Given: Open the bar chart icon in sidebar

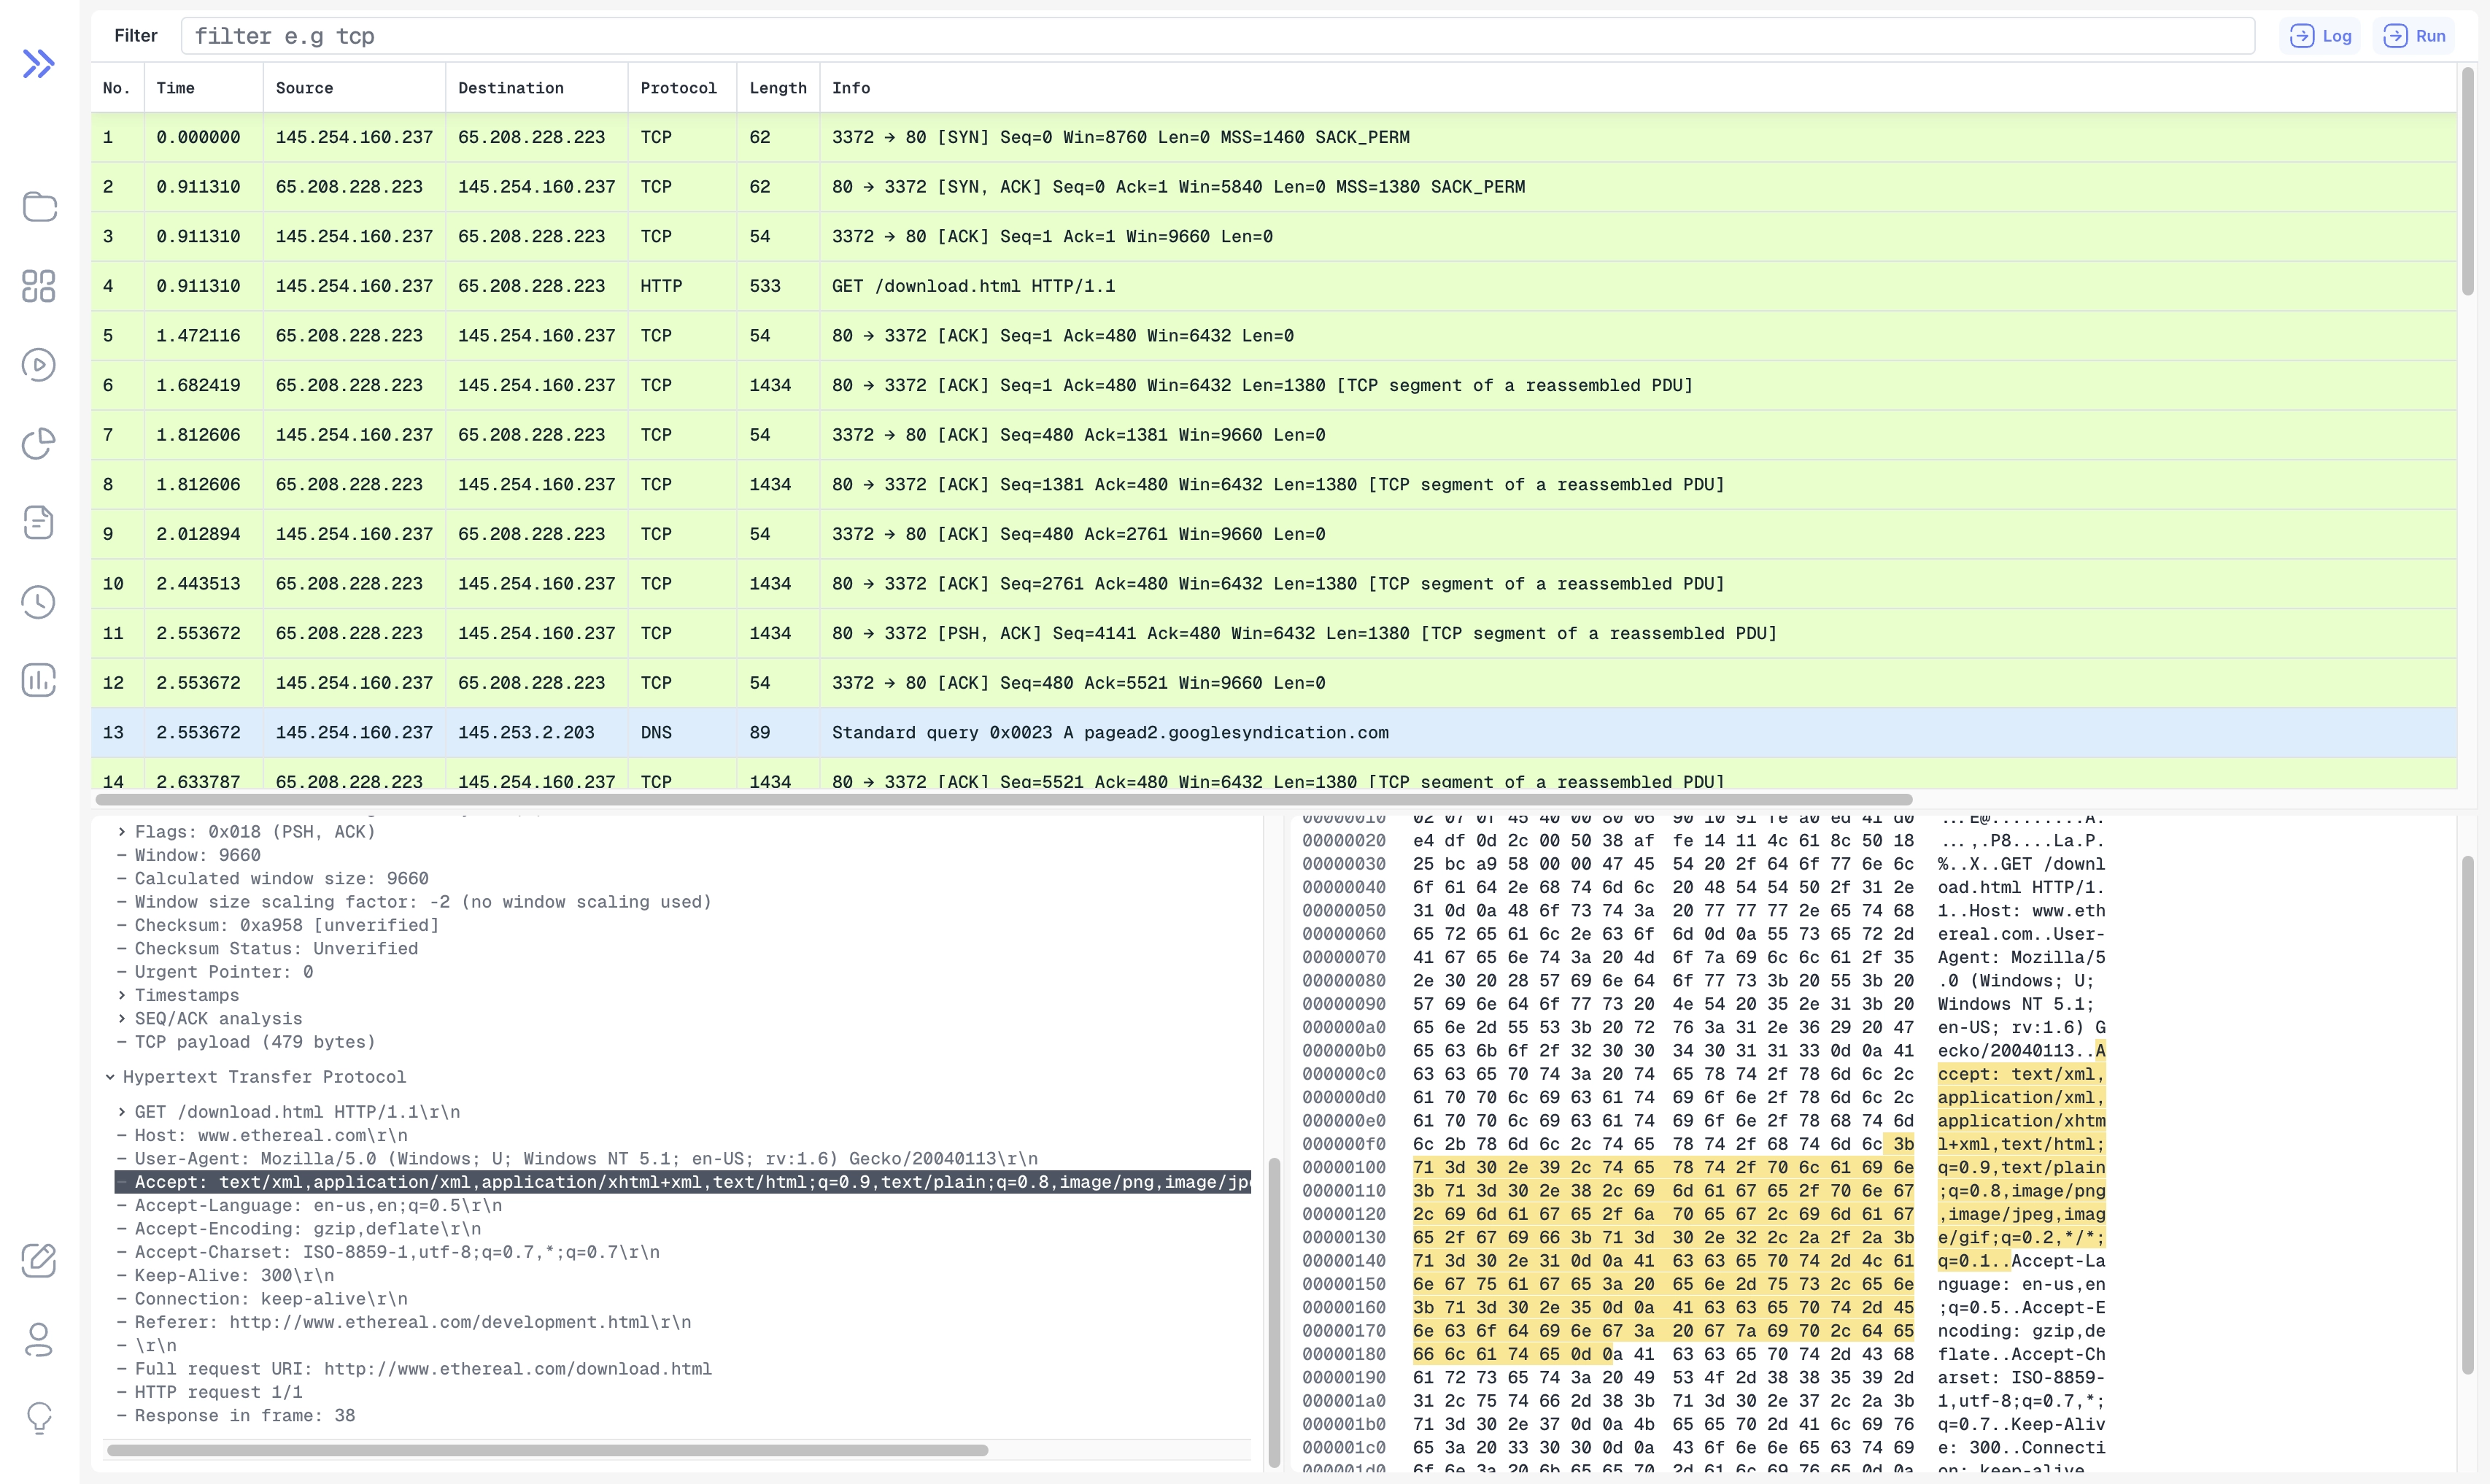Looking at the screenshot, I should (39, 680).
